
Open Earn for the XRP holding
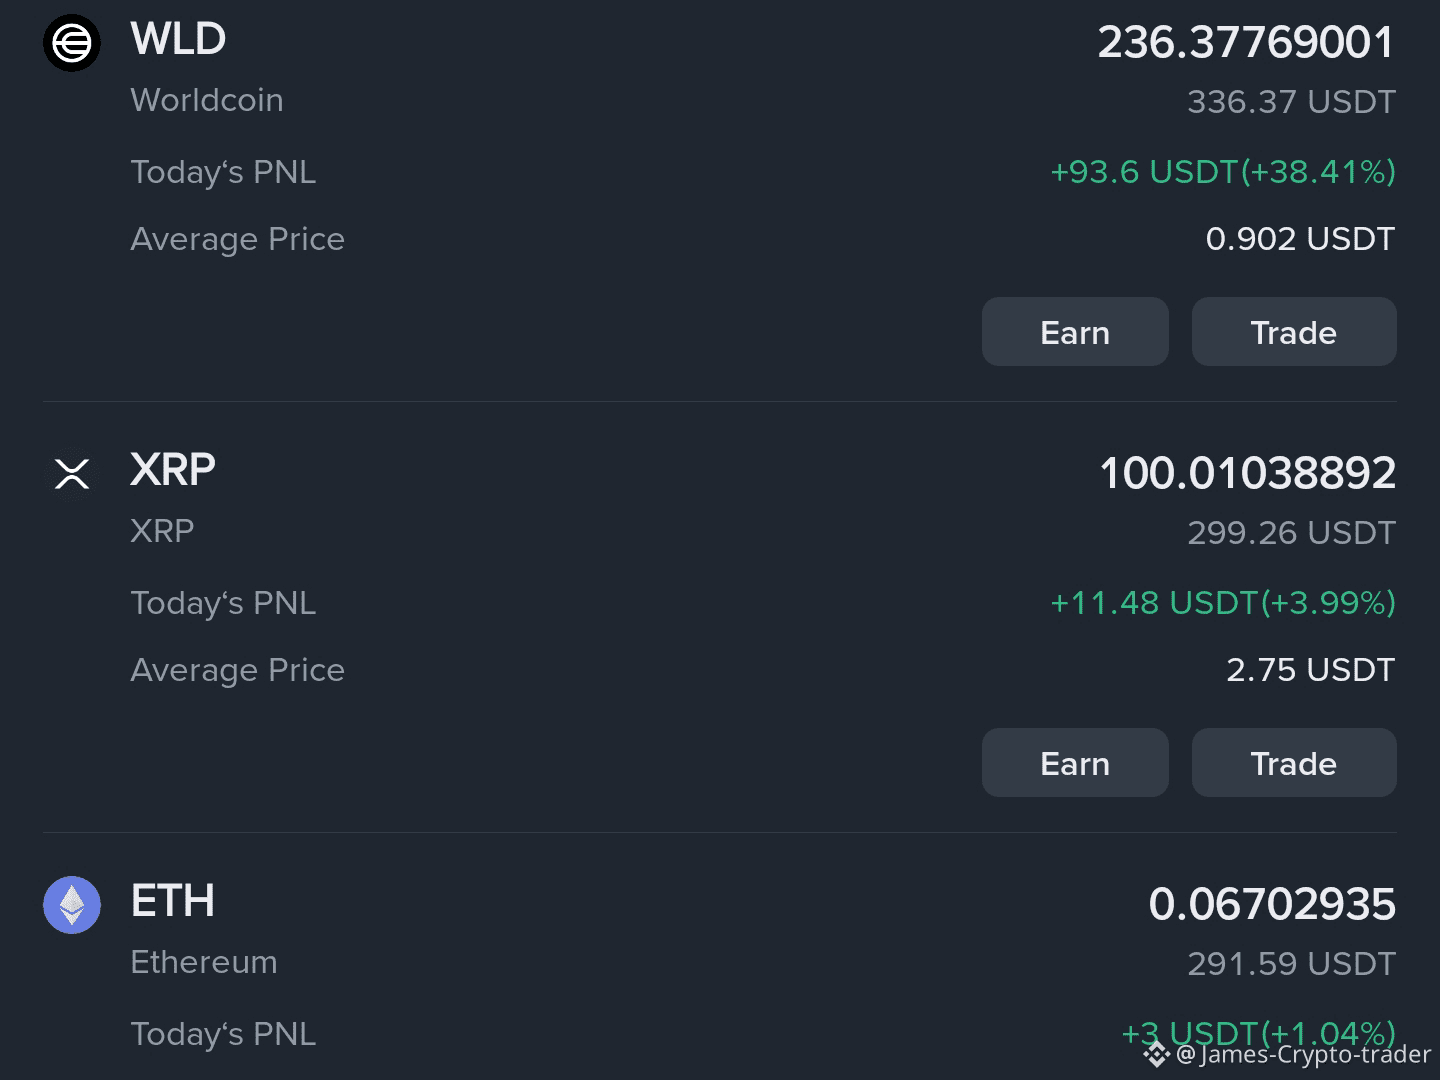coord(1075,762)
